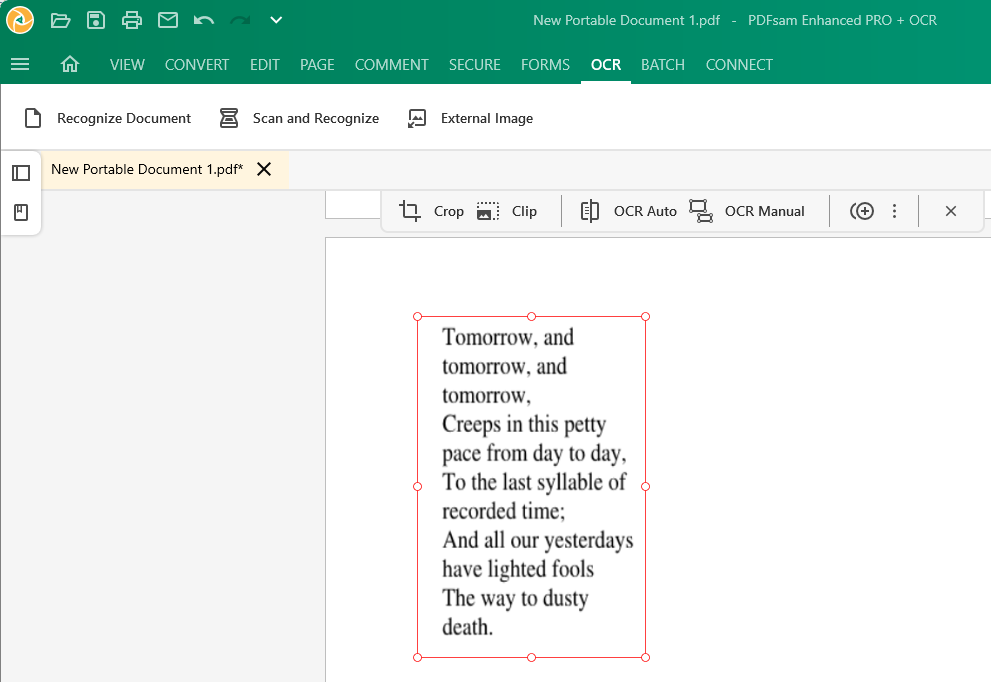Viewport: 991px width, 682px height.
Task: Open the three-dot more options menu
Action: pyautogui.click(x=894, y=211)
